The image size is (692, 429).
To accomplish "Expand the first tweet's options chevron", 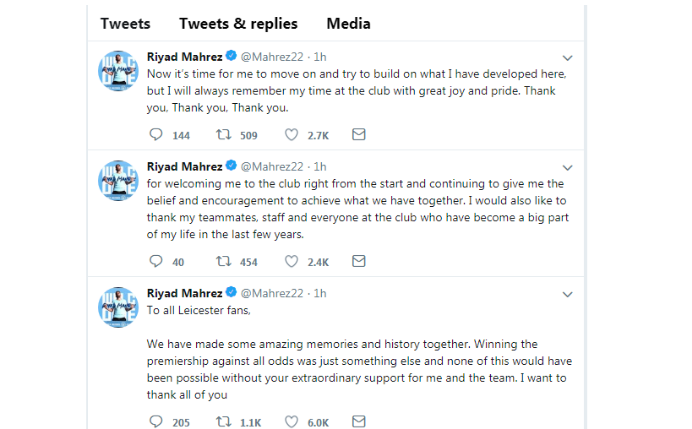I will tap(568, 57).
